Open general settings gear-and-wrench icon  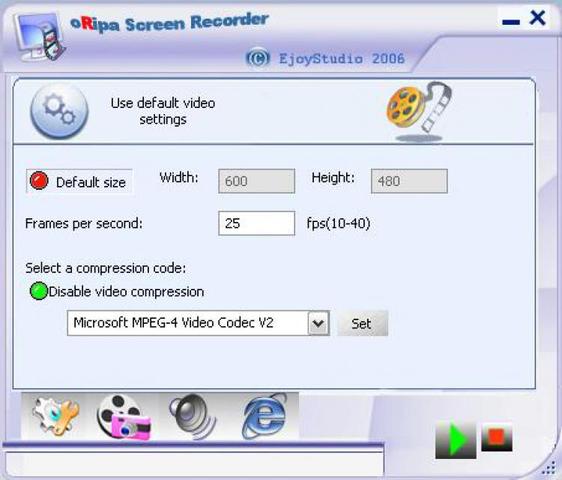coord(56,416)
